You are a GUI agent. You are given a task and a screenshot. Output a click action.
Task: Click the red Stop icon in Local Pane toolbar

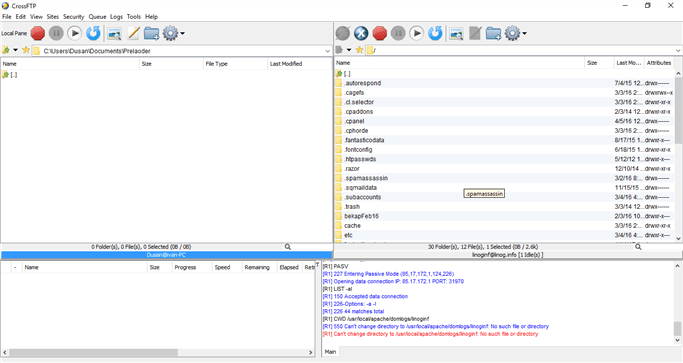pos(38,33)
